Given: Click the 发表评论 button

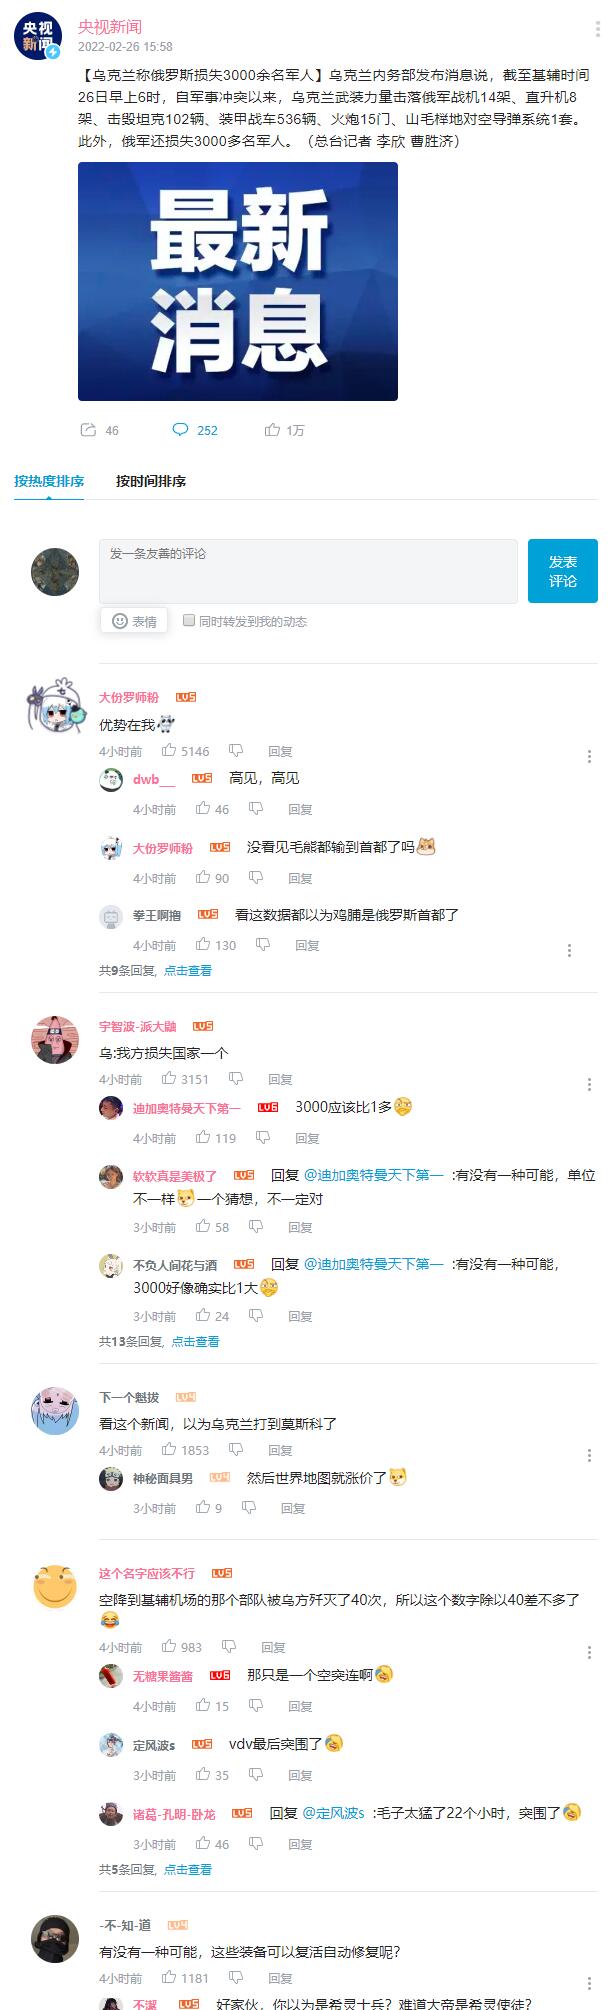Looking at the screenshot, I should pyautogui.click(x=563, y=571).
